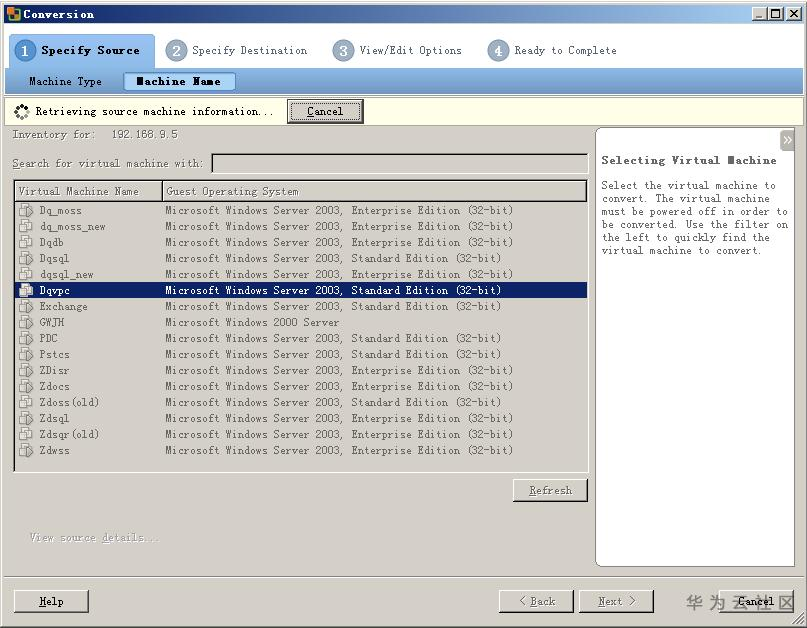Select the Zdsqr(old) name text

point(69,434)
